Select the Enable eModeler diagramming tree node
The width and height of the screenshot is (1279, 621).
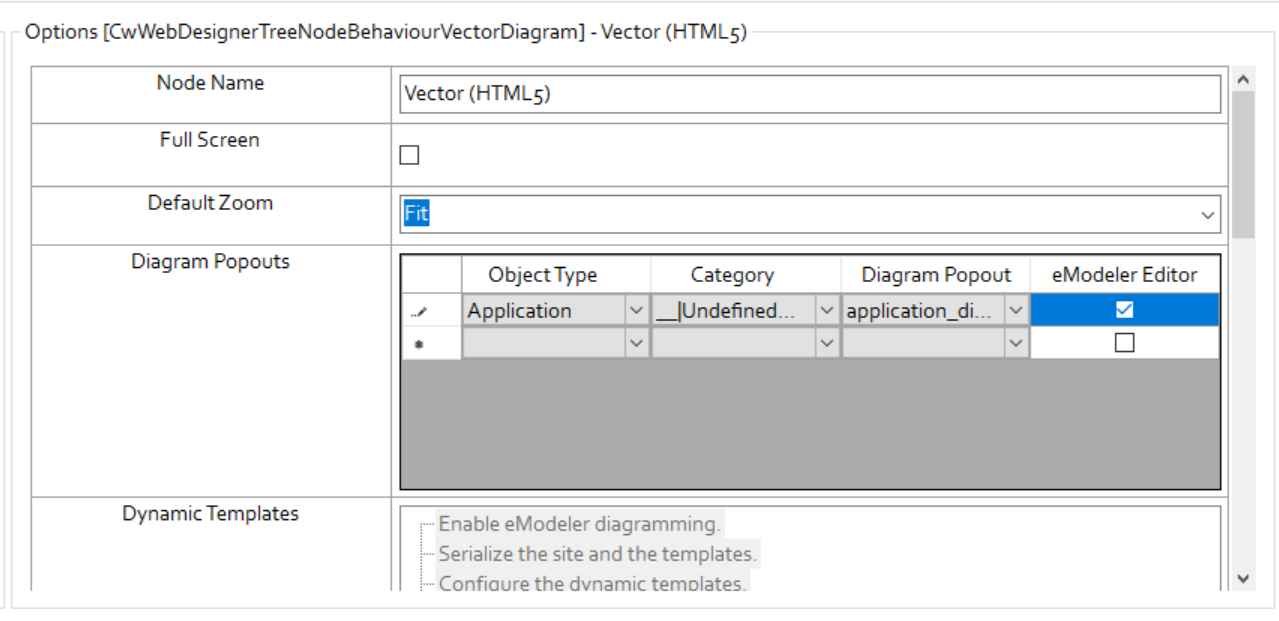[579, 524]
